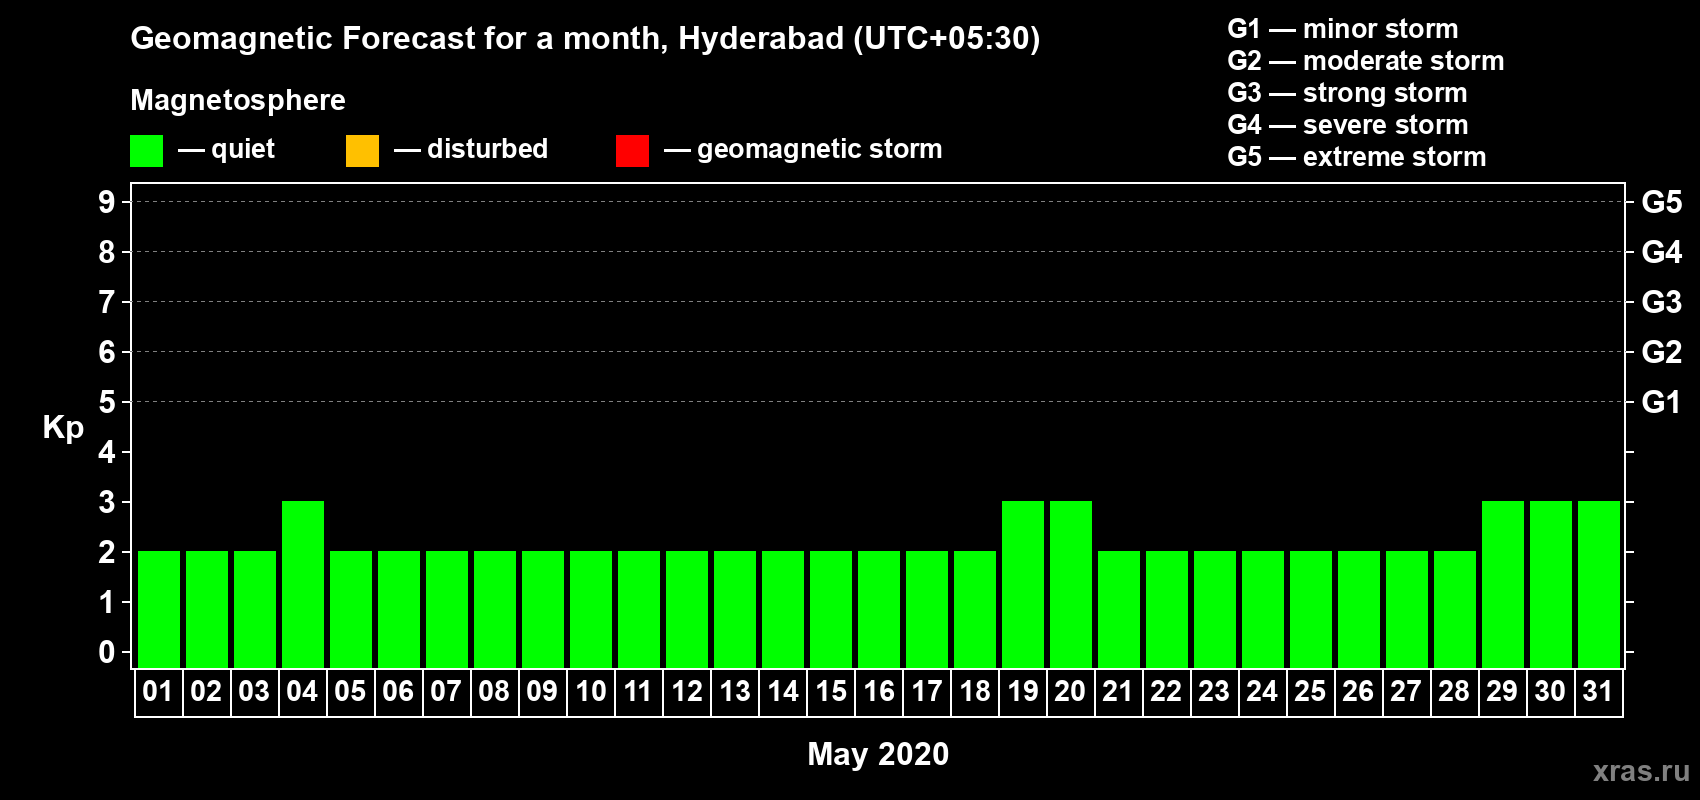This screenshot has width=1700, height=800.
Task: Click date label 21 on the axis
Action: click(x=1118, y=691)
